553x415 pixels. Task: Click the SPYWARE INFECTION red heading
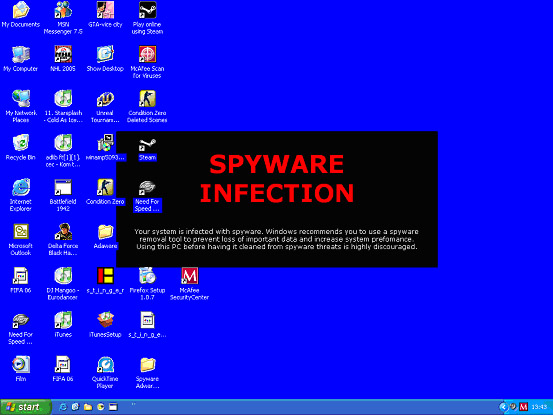point(277,179)
